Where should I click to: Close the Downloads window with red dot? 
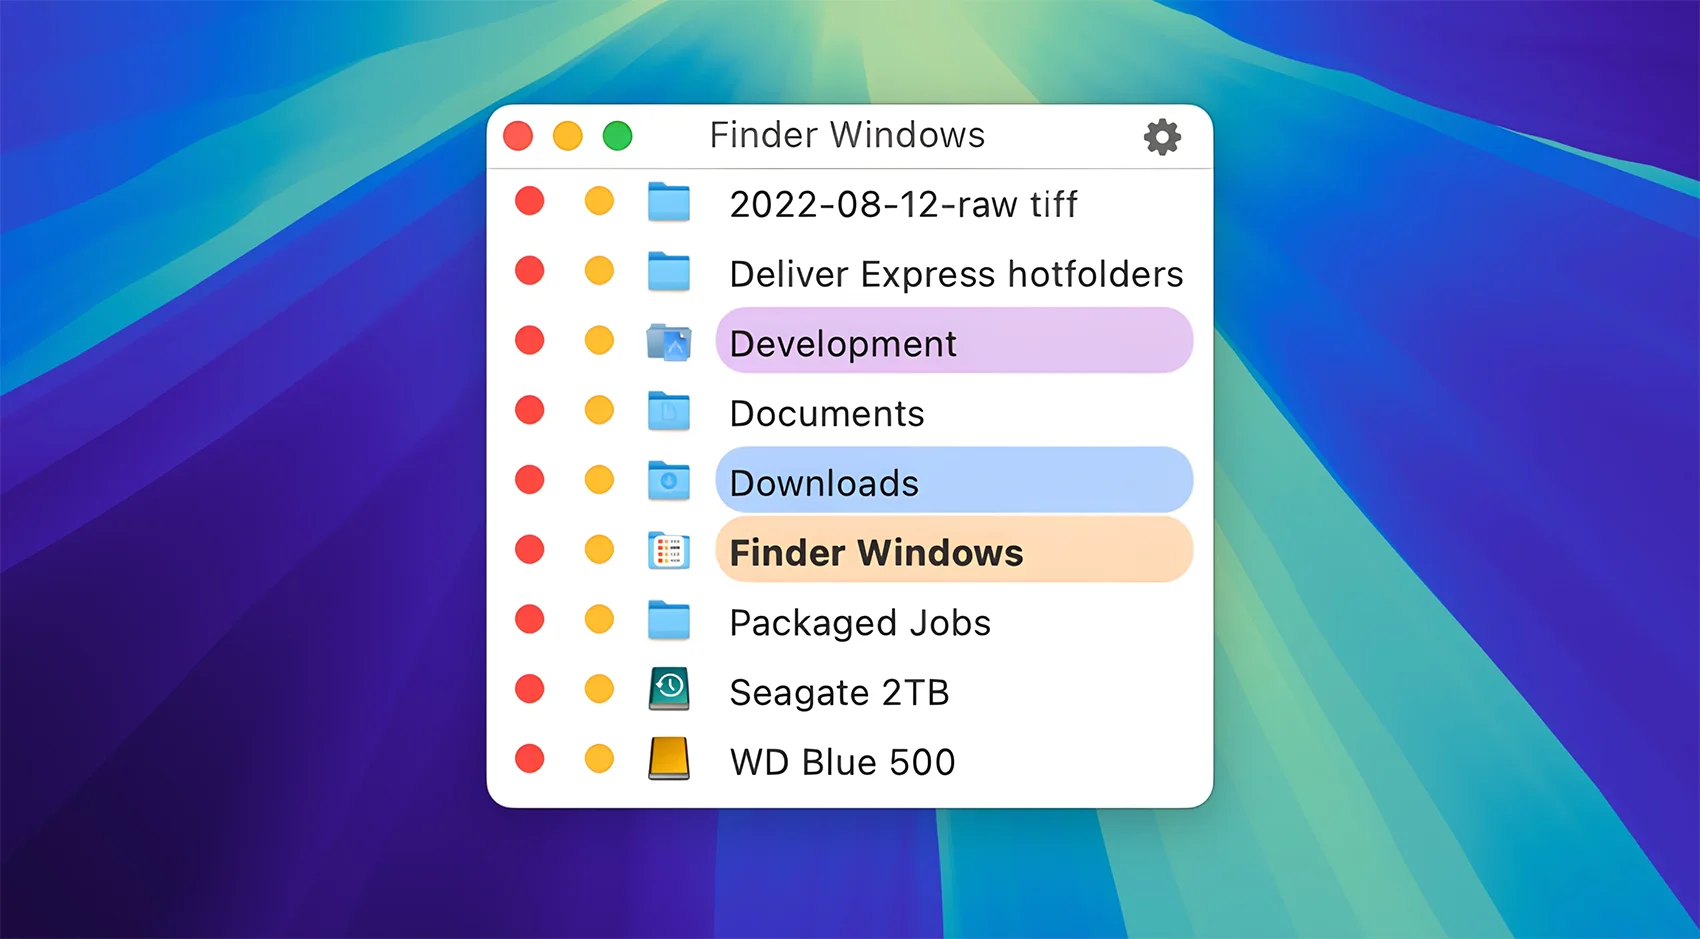coord(529,480)
